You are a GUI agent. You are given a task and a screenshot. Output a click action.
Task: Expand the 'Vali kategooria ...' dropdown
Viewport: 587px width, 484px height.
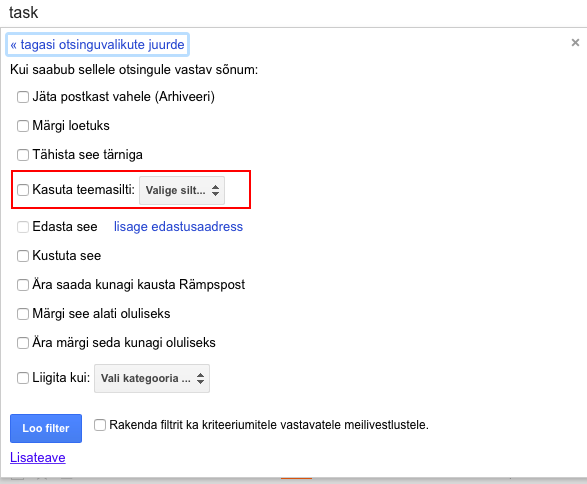(x=152, y=378)
